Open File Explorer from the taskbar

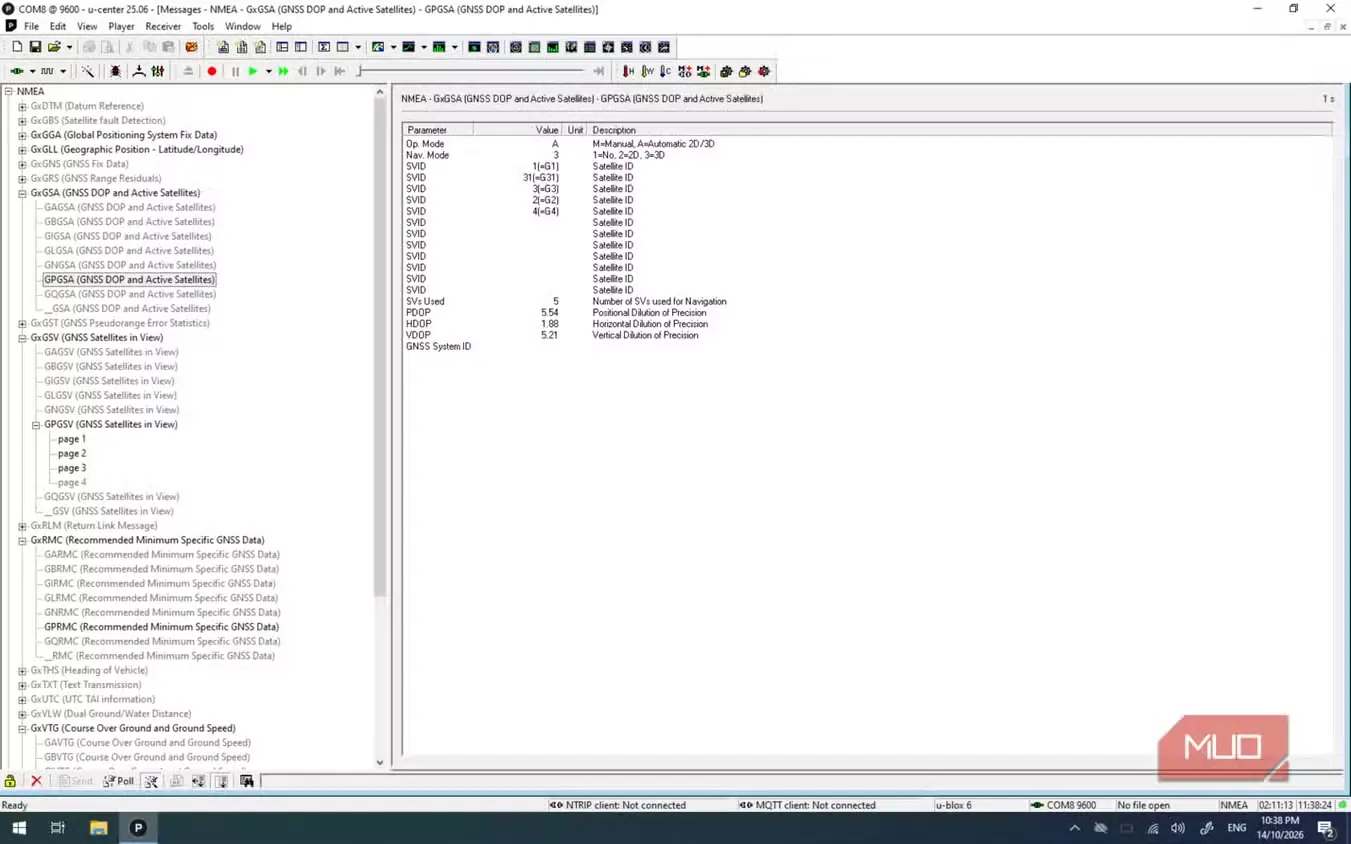click(98, 828)
